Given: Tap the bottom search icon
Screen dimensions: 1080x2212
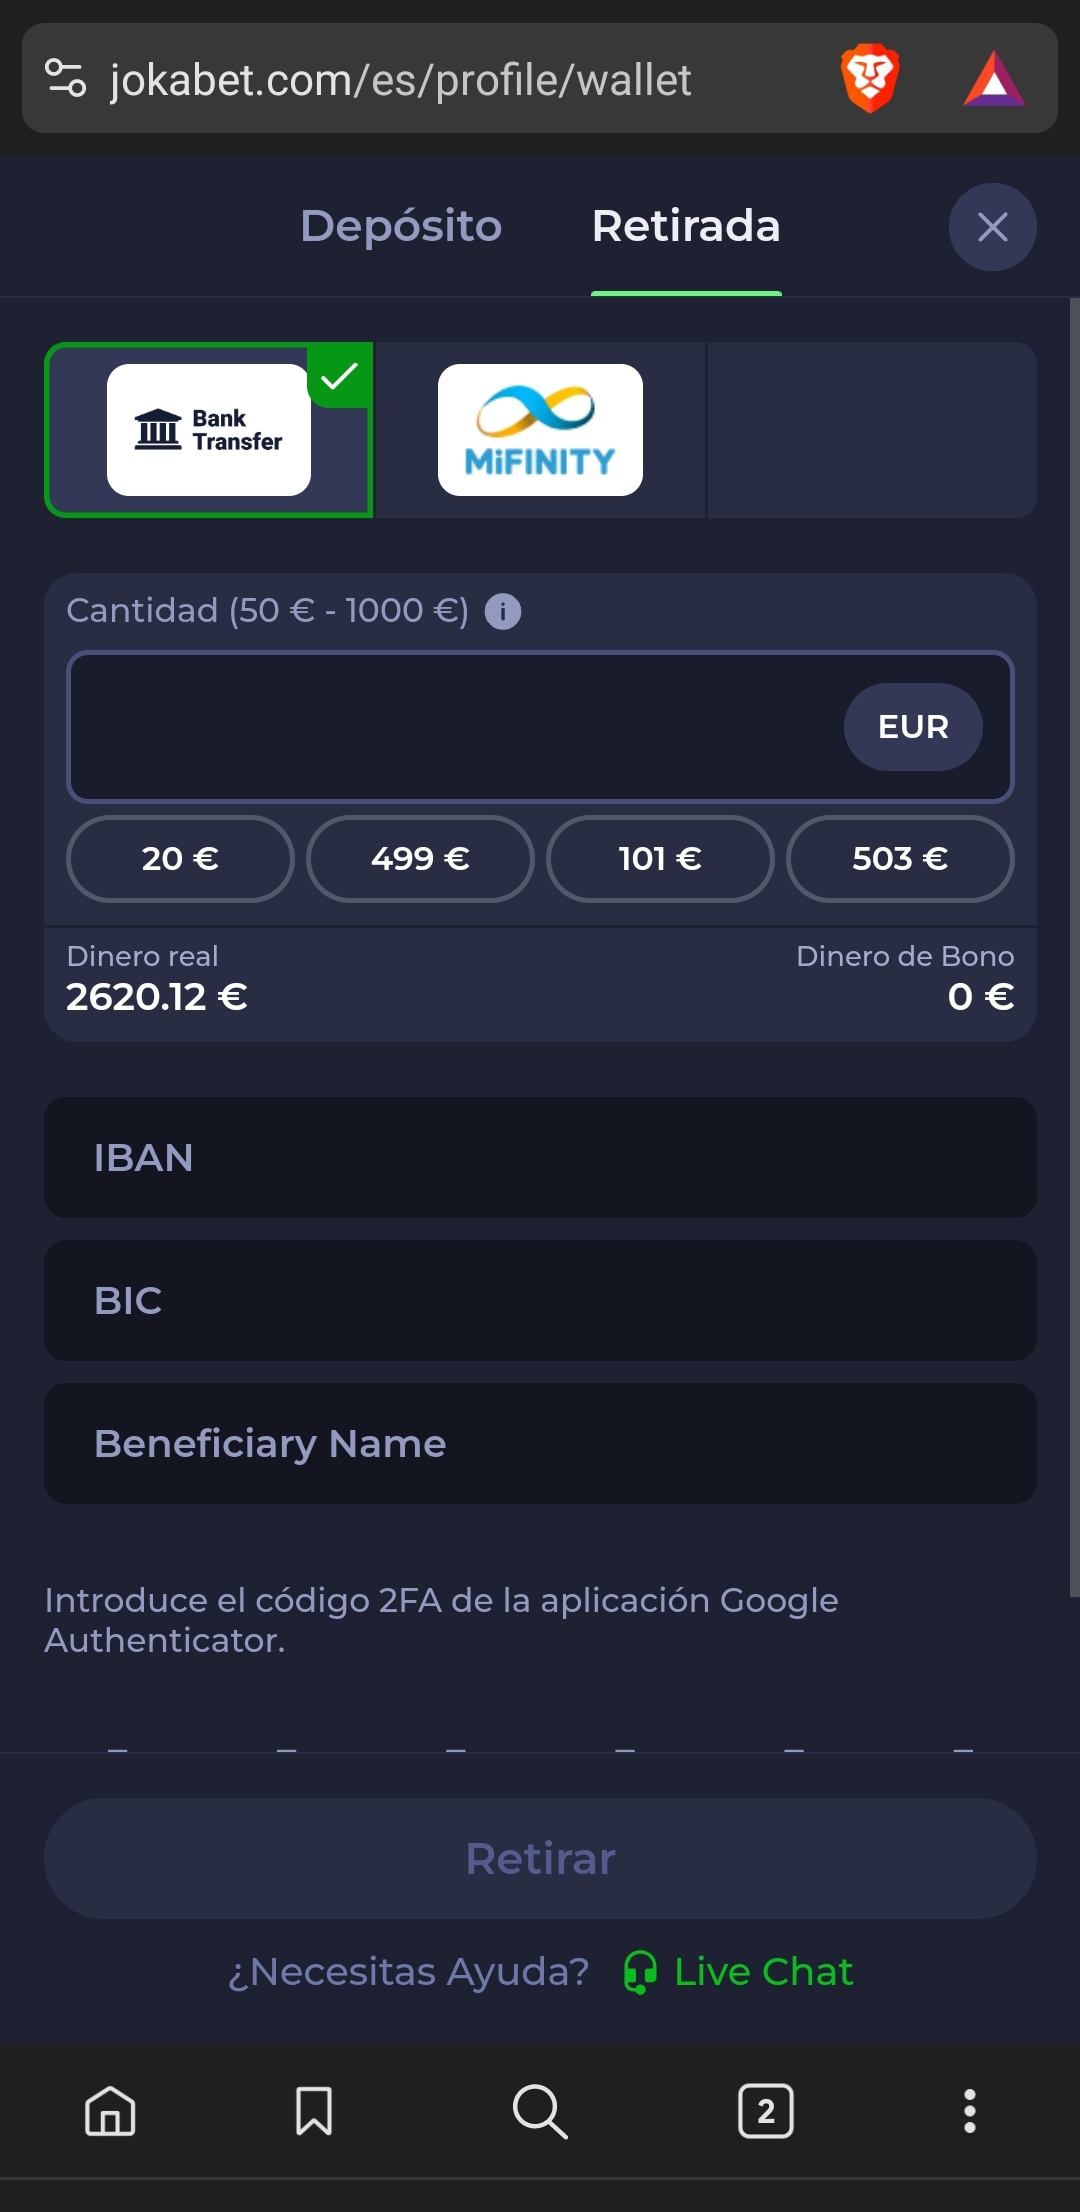Looking at the screenshot, I should (x=540, y=2111).
